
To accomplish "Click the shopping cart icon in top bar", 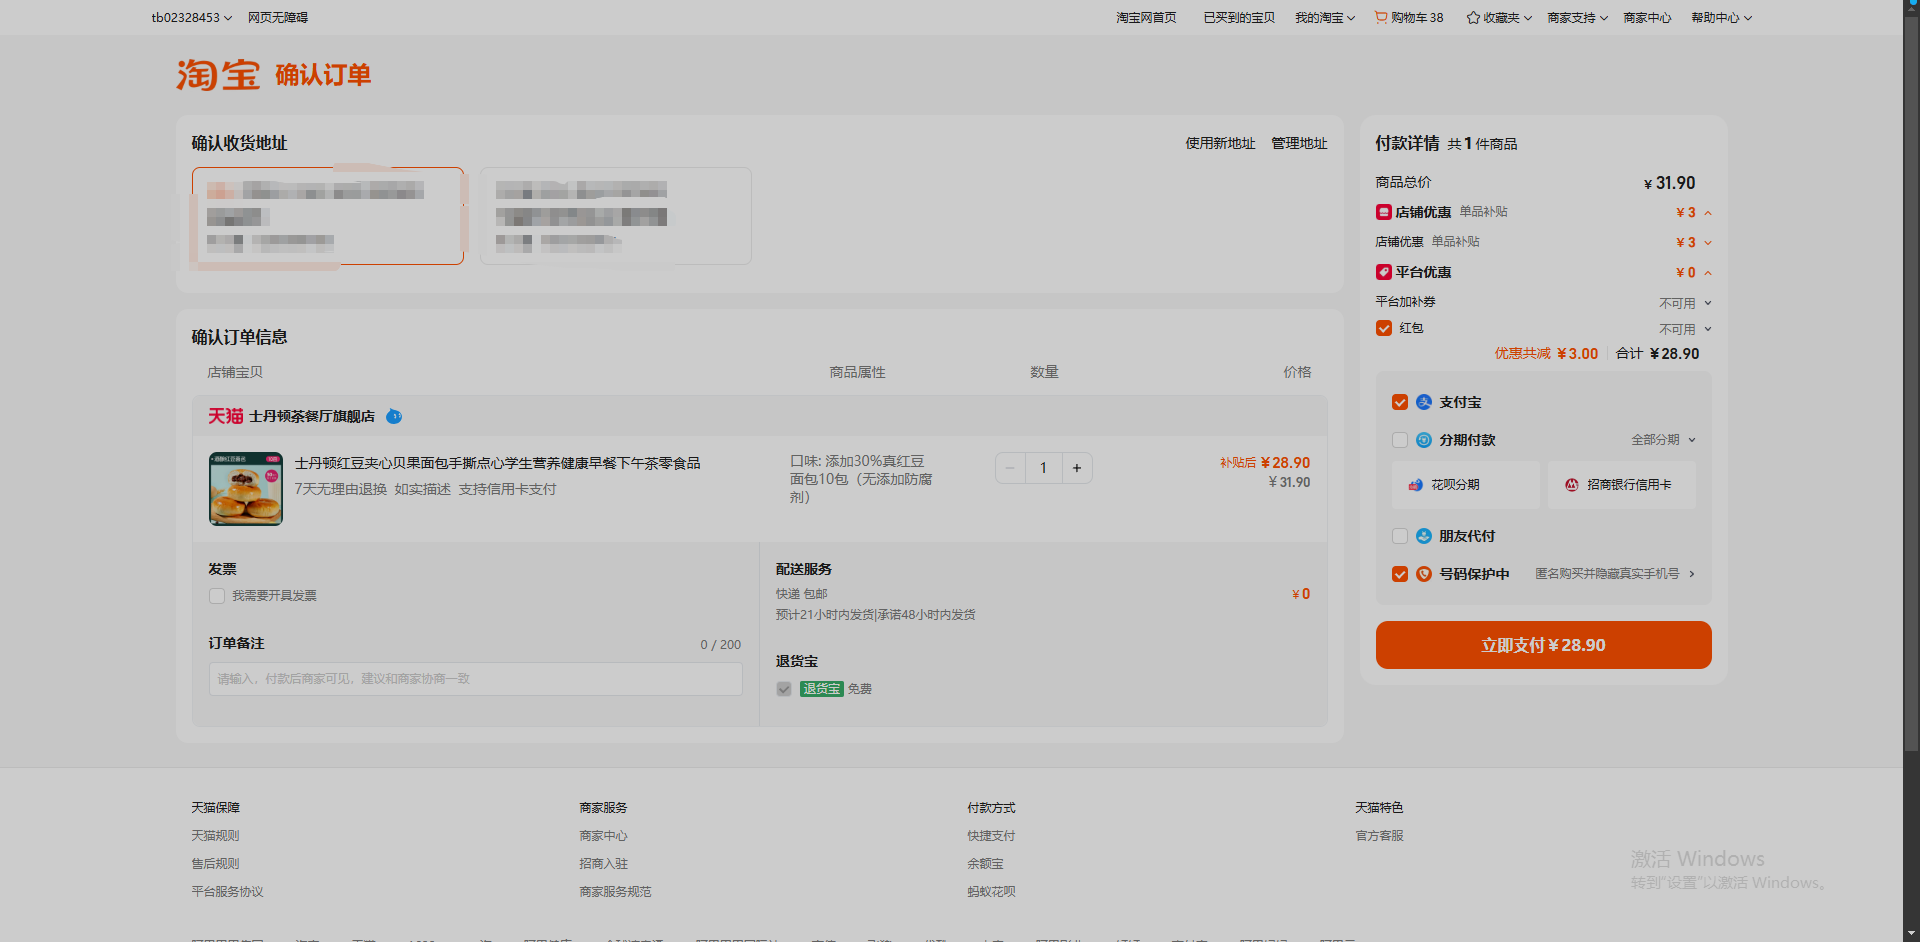I will 1381,17.
